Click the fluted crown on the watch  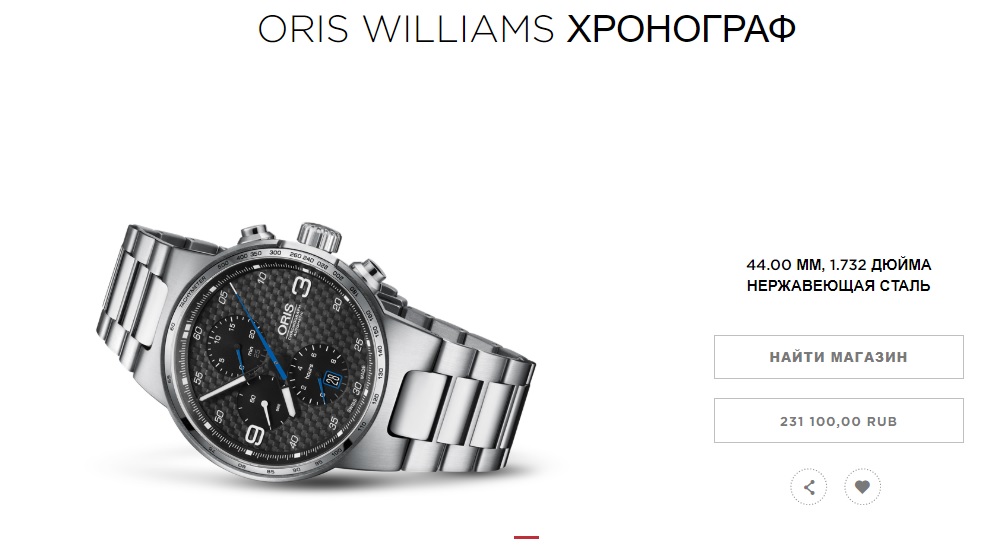point(319,237)
